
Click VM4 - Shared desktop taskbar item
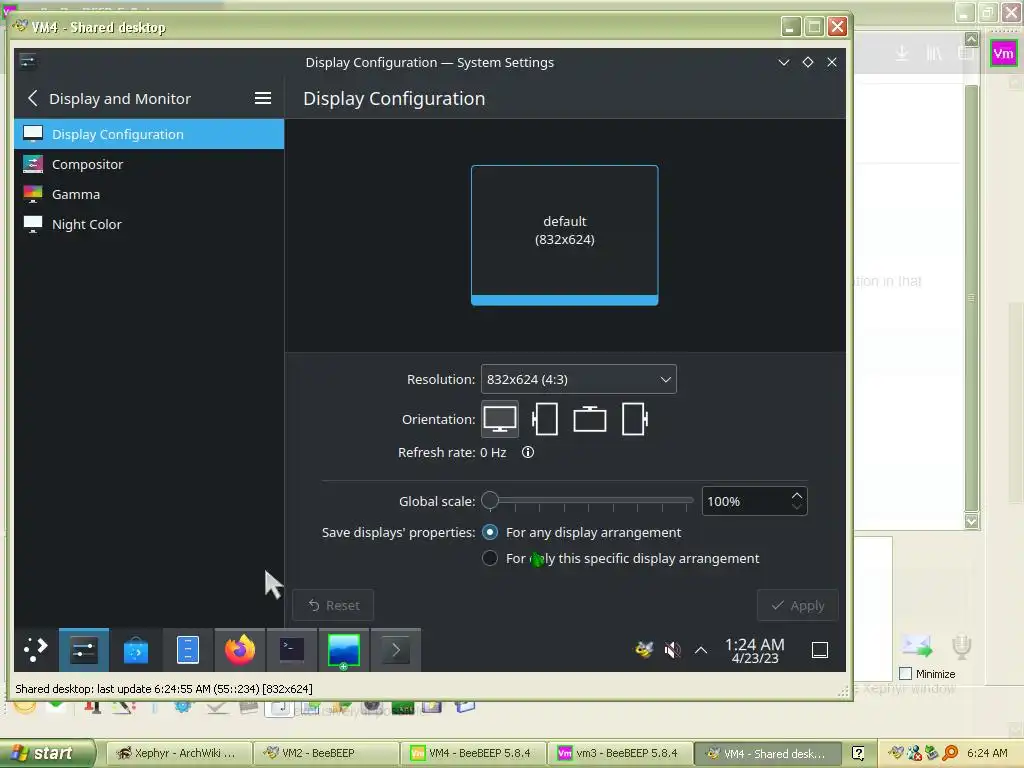tap(767, 753)
